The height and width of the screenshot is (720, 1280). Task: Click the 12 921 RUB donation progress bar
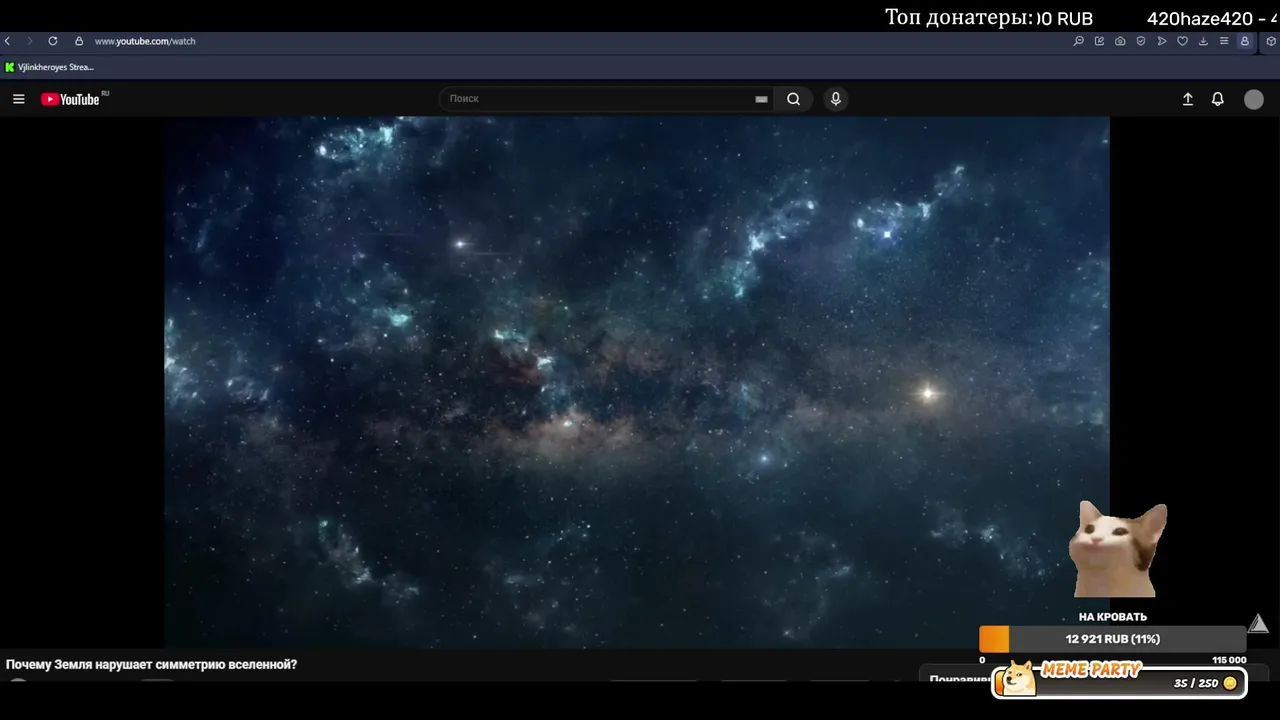coord(1113,639)
